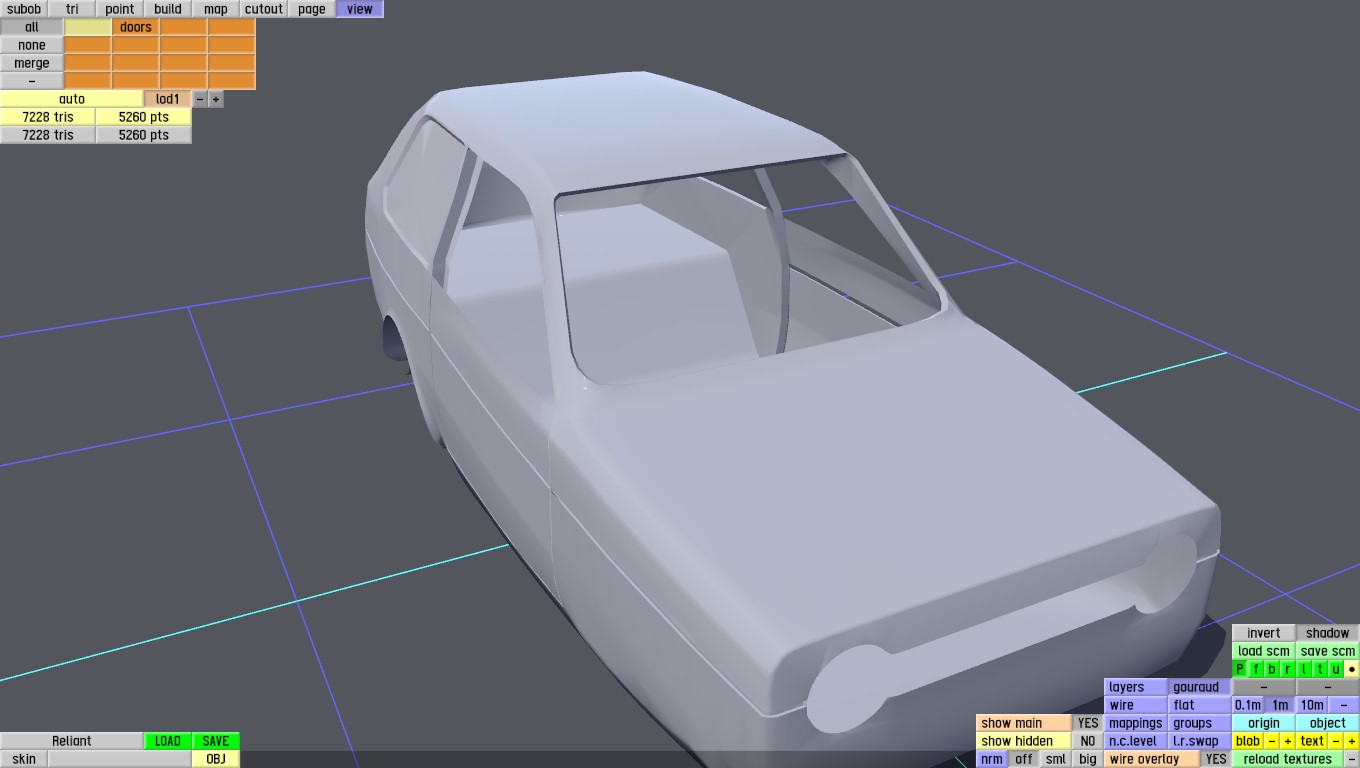
Task: Select the green P view button
Action: (1240, 669)
